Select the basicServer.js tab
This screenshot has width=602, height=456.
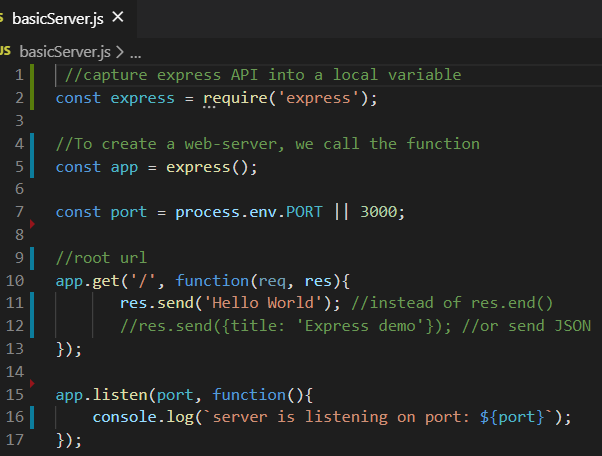pyautogui.click(x=58, y=18)
